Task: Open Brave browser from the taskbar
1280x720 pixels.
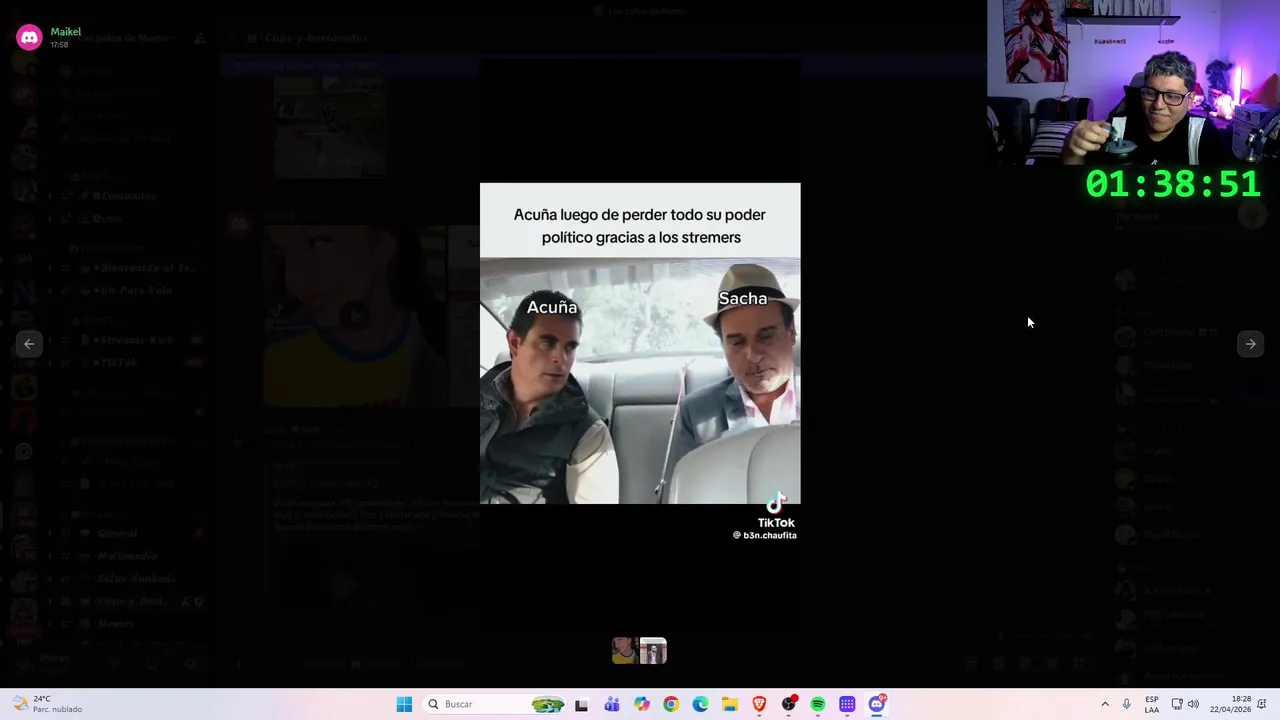Action: coord(759,704)
